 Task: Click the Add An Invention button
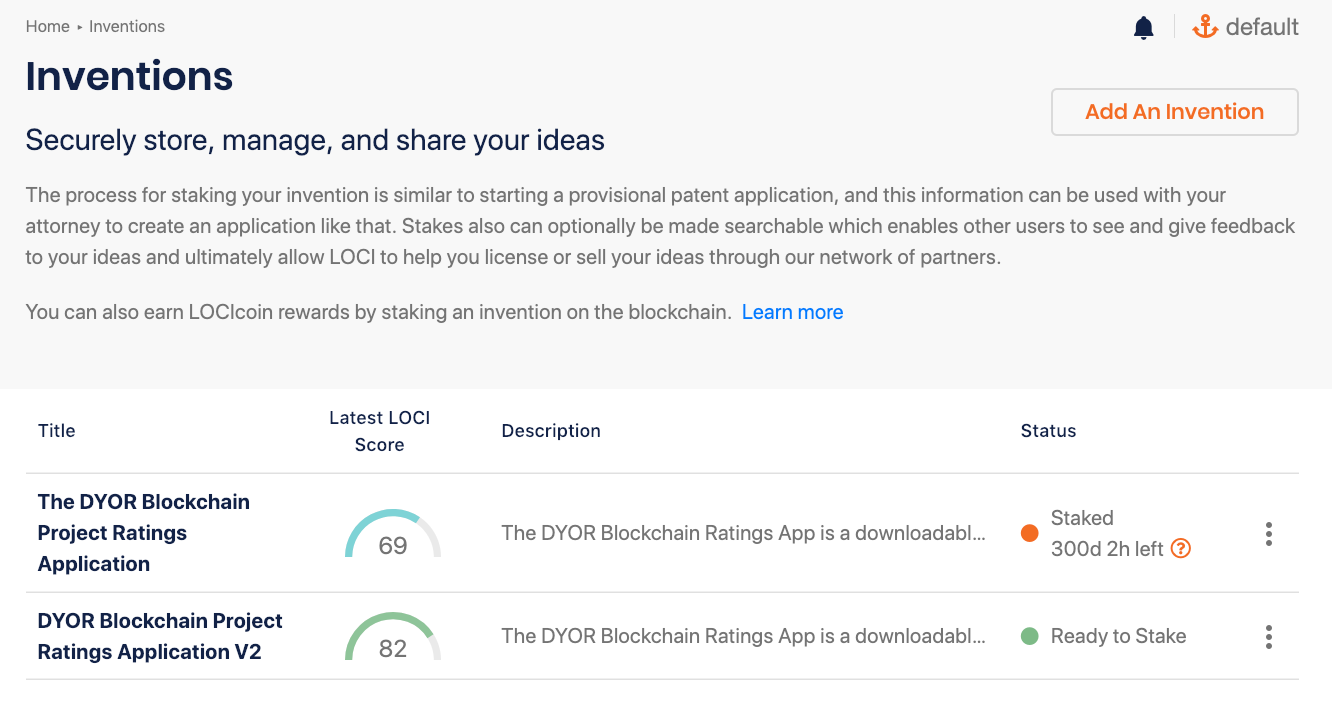1174,112
